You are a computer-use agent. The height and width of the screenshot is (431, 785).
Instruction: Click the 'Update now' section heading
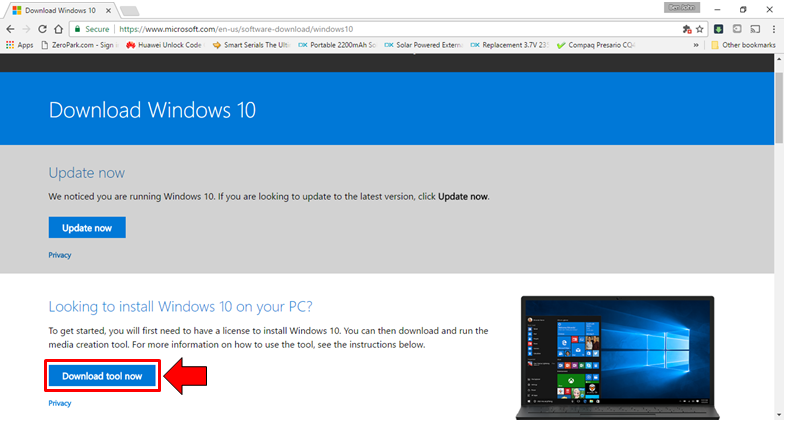[x=87, y=173]
